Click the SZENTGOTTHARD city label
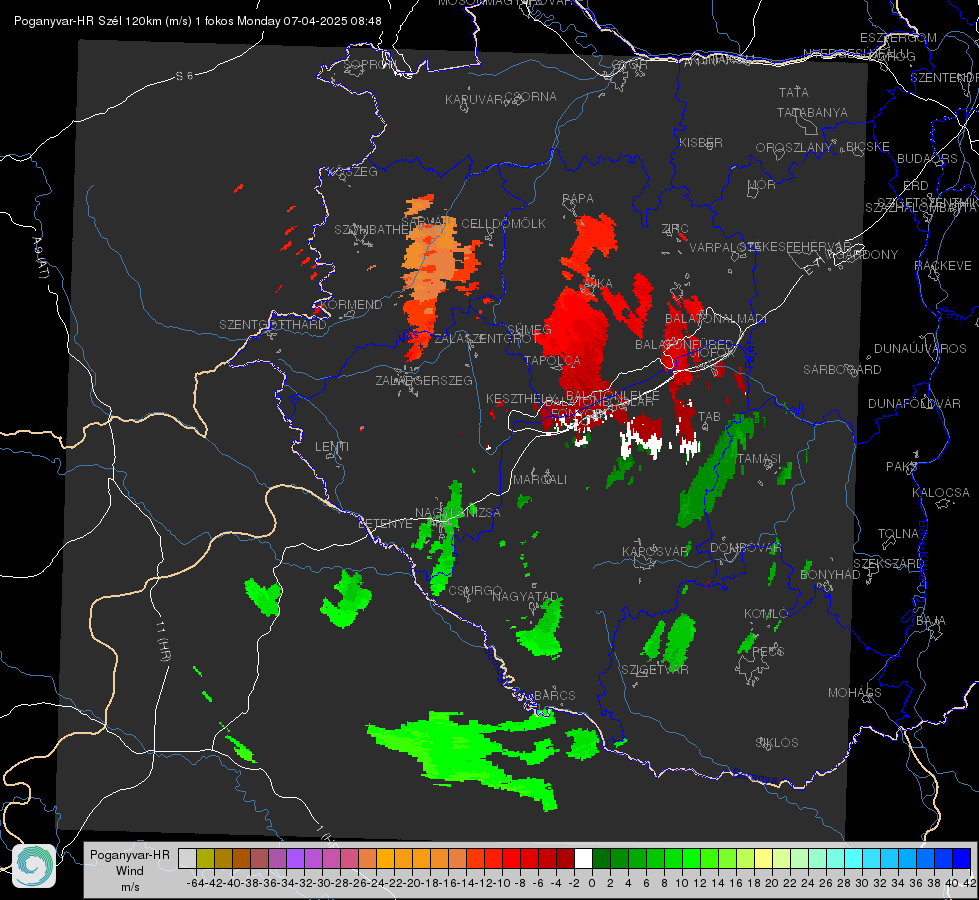The image size is (979, 900). tap(273, 324)
